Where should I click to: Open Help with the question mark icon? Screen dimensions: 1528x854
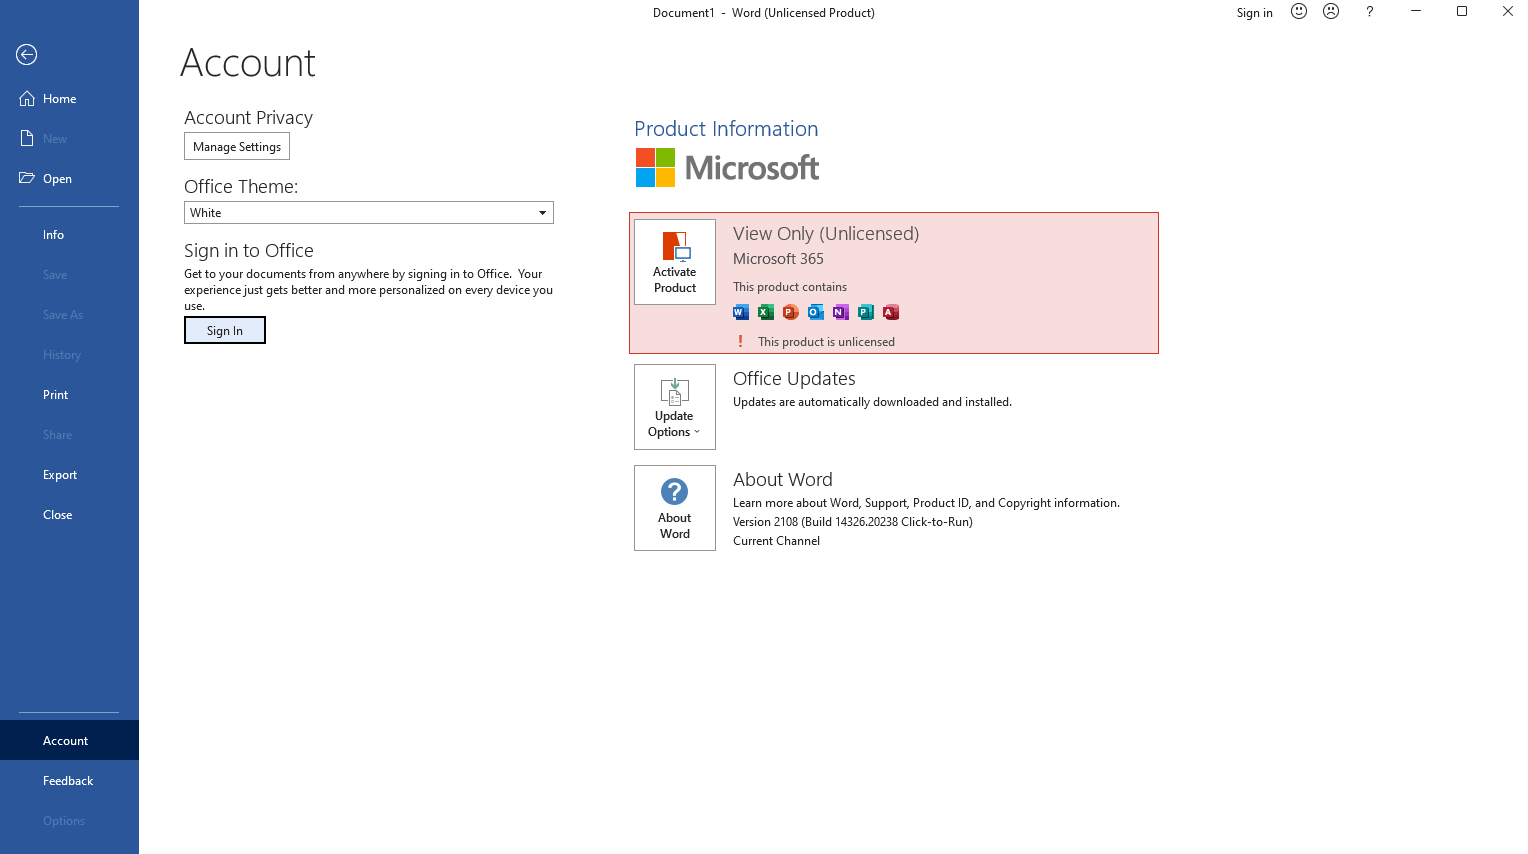coord(1370,12)
